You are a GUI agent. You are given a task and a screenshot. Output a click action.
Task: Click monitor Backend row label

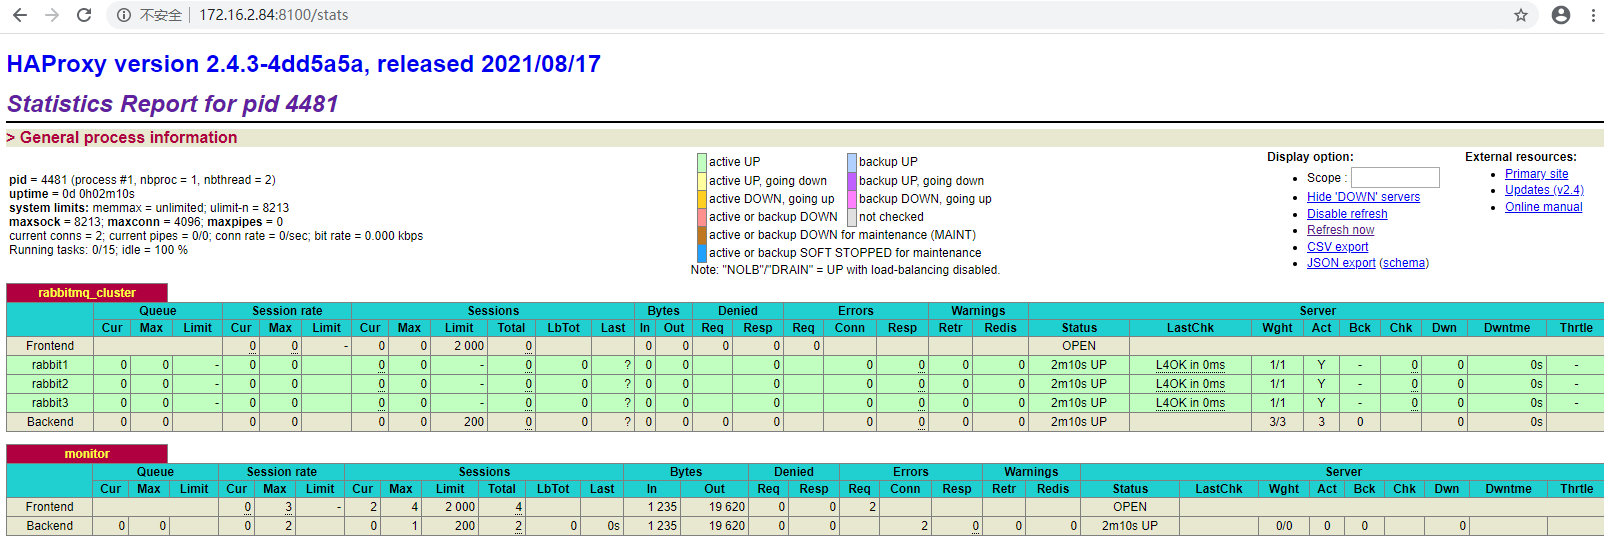[x=50, y=526]
